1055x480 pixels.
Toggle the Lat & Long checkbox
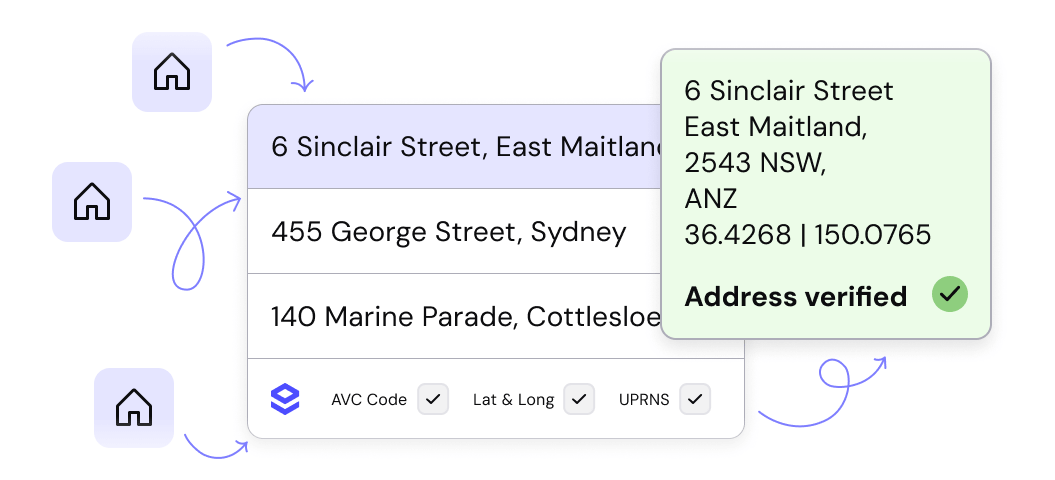(579, 399)
